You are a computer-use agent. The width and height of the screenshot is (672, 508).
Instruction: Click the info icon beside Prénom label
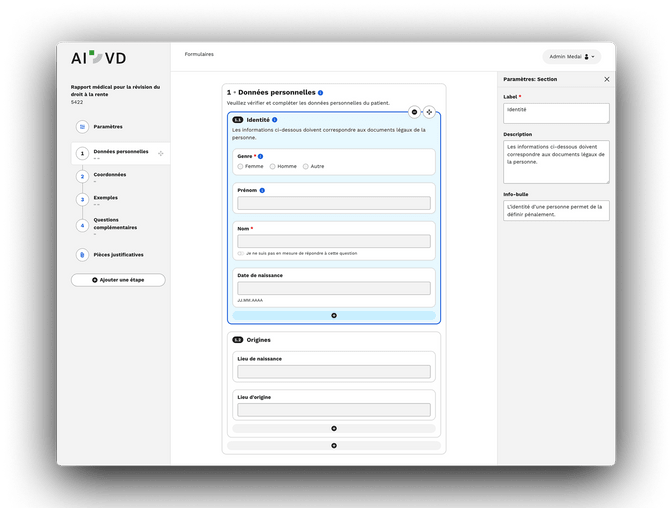coord(263,189)
